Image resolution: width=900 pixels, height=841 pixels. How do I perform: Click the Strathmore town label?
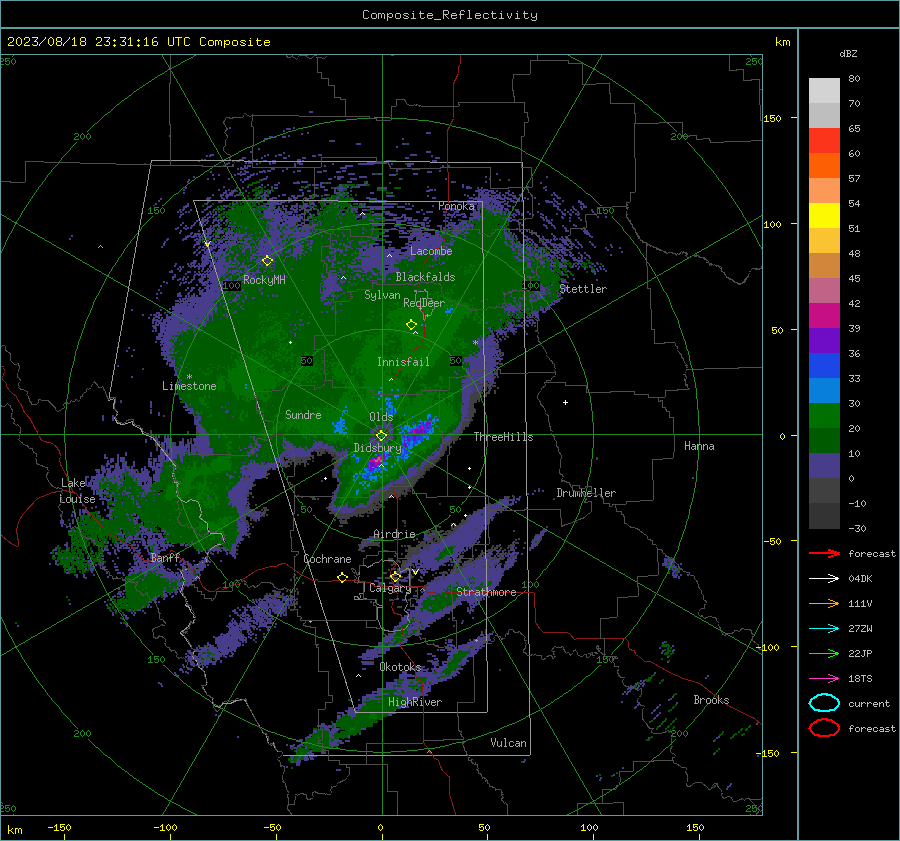[486, 592]
